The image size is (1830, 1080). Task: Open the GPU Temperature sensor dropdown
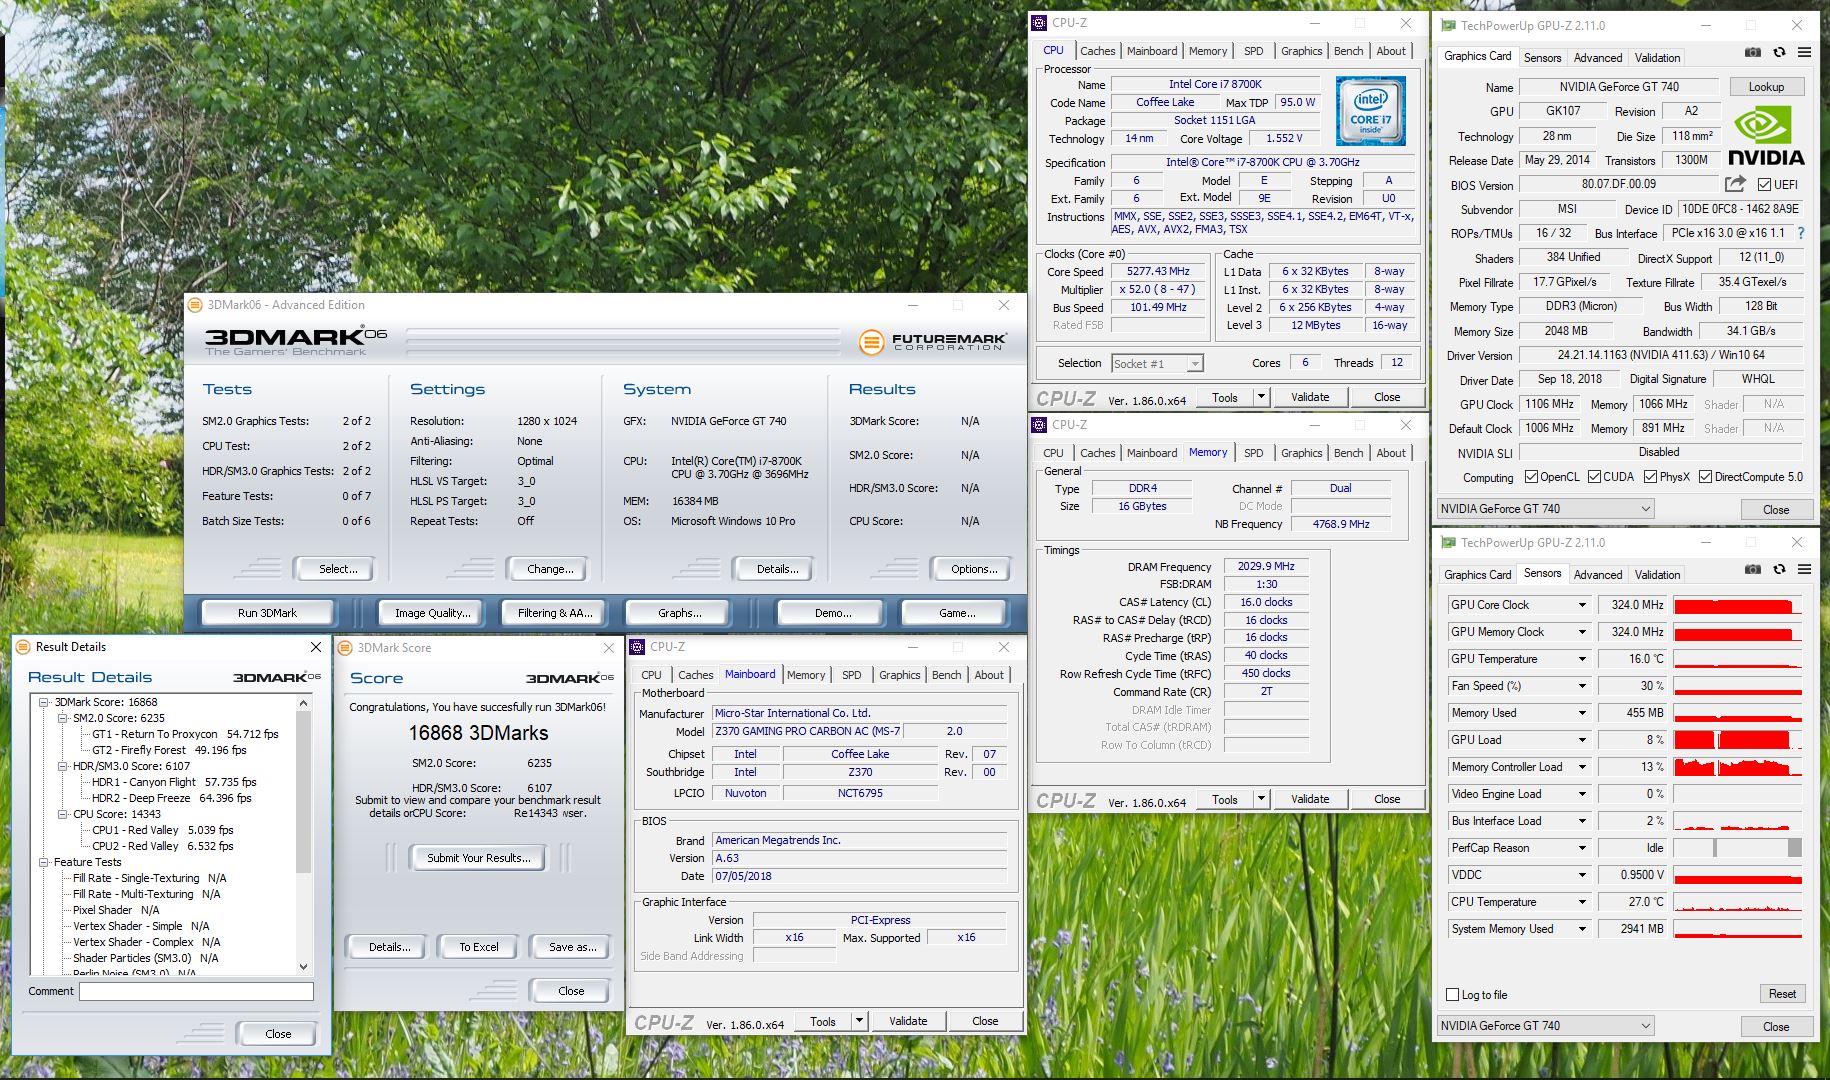point(1582,659)
